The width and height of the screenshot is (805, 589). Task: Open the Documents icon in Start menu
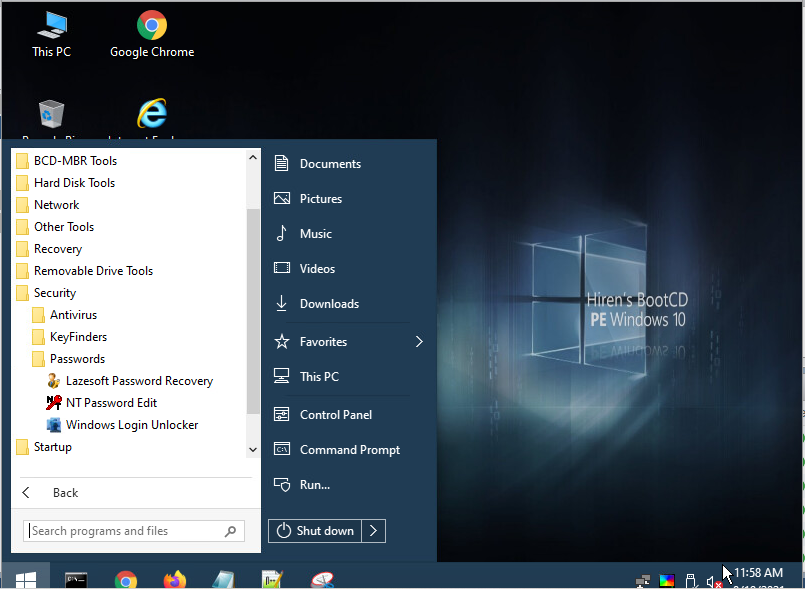(281, 164)
